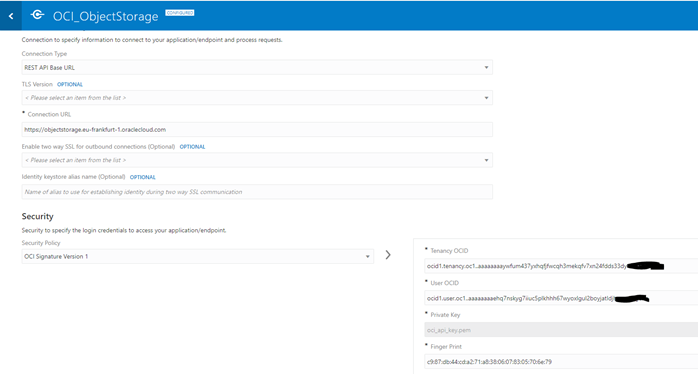
Task: Click the Tenancy OCID label
Action: coord(449,251)
